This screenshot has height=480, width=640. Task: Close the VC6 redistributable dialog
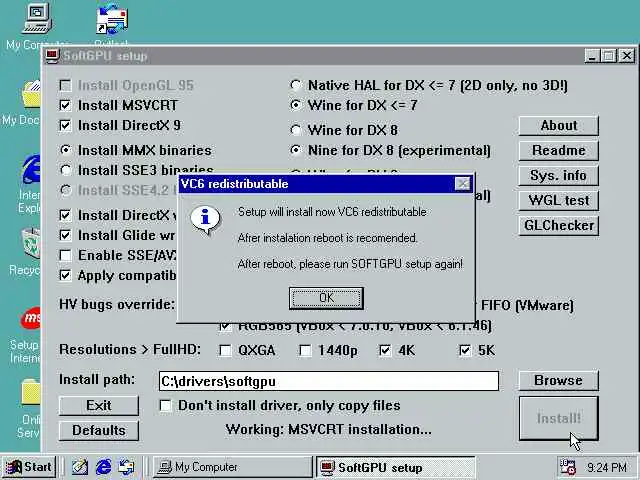462,184
